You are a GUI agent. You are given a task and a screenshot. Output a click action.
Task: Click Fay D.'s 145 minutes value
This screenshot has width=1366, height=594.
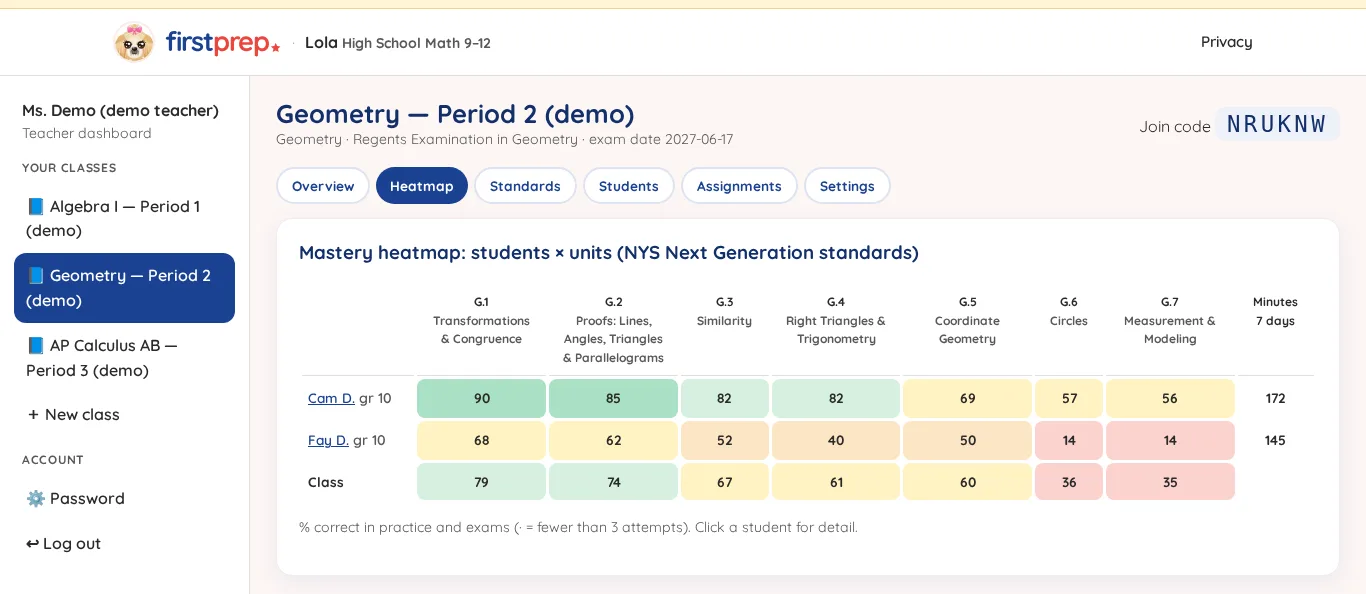tap(1275, 440)
